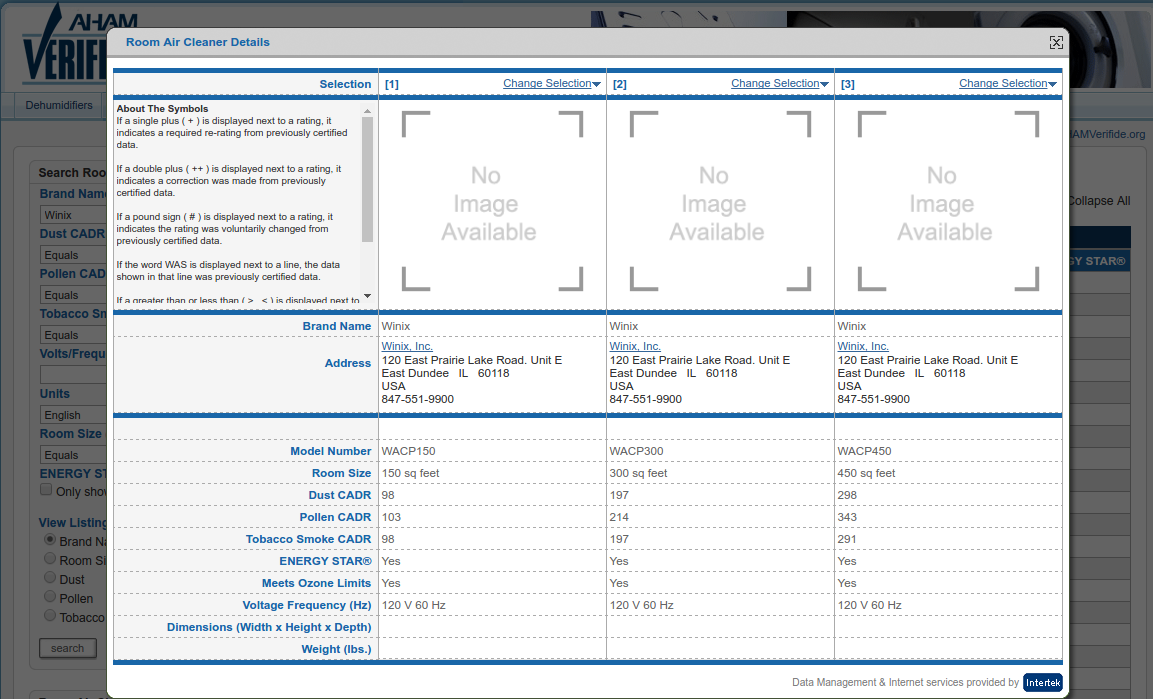Click model number WACP300

click(637, 451)
